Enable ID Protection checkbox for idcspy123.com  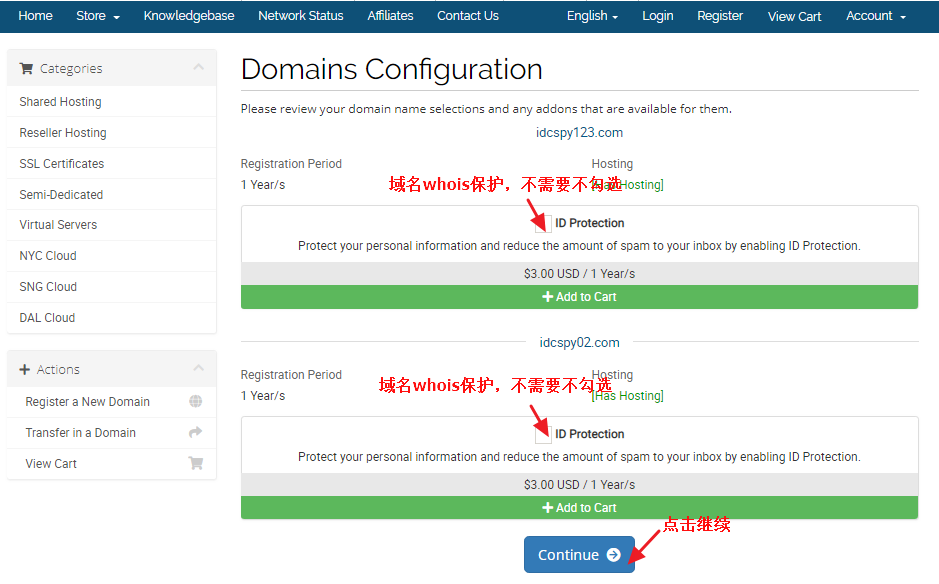coord(543,223)
